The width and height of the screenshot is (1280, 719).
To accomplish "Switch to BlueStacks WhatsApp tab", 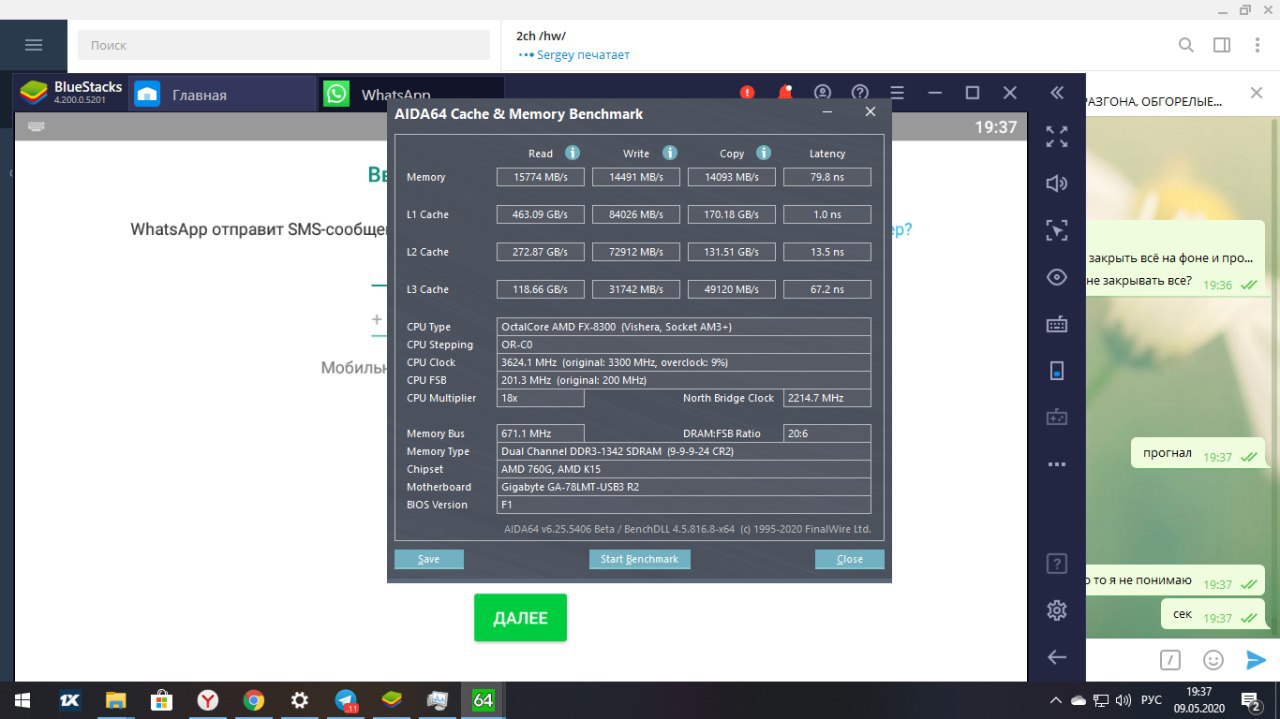I will tap(412, 95).
